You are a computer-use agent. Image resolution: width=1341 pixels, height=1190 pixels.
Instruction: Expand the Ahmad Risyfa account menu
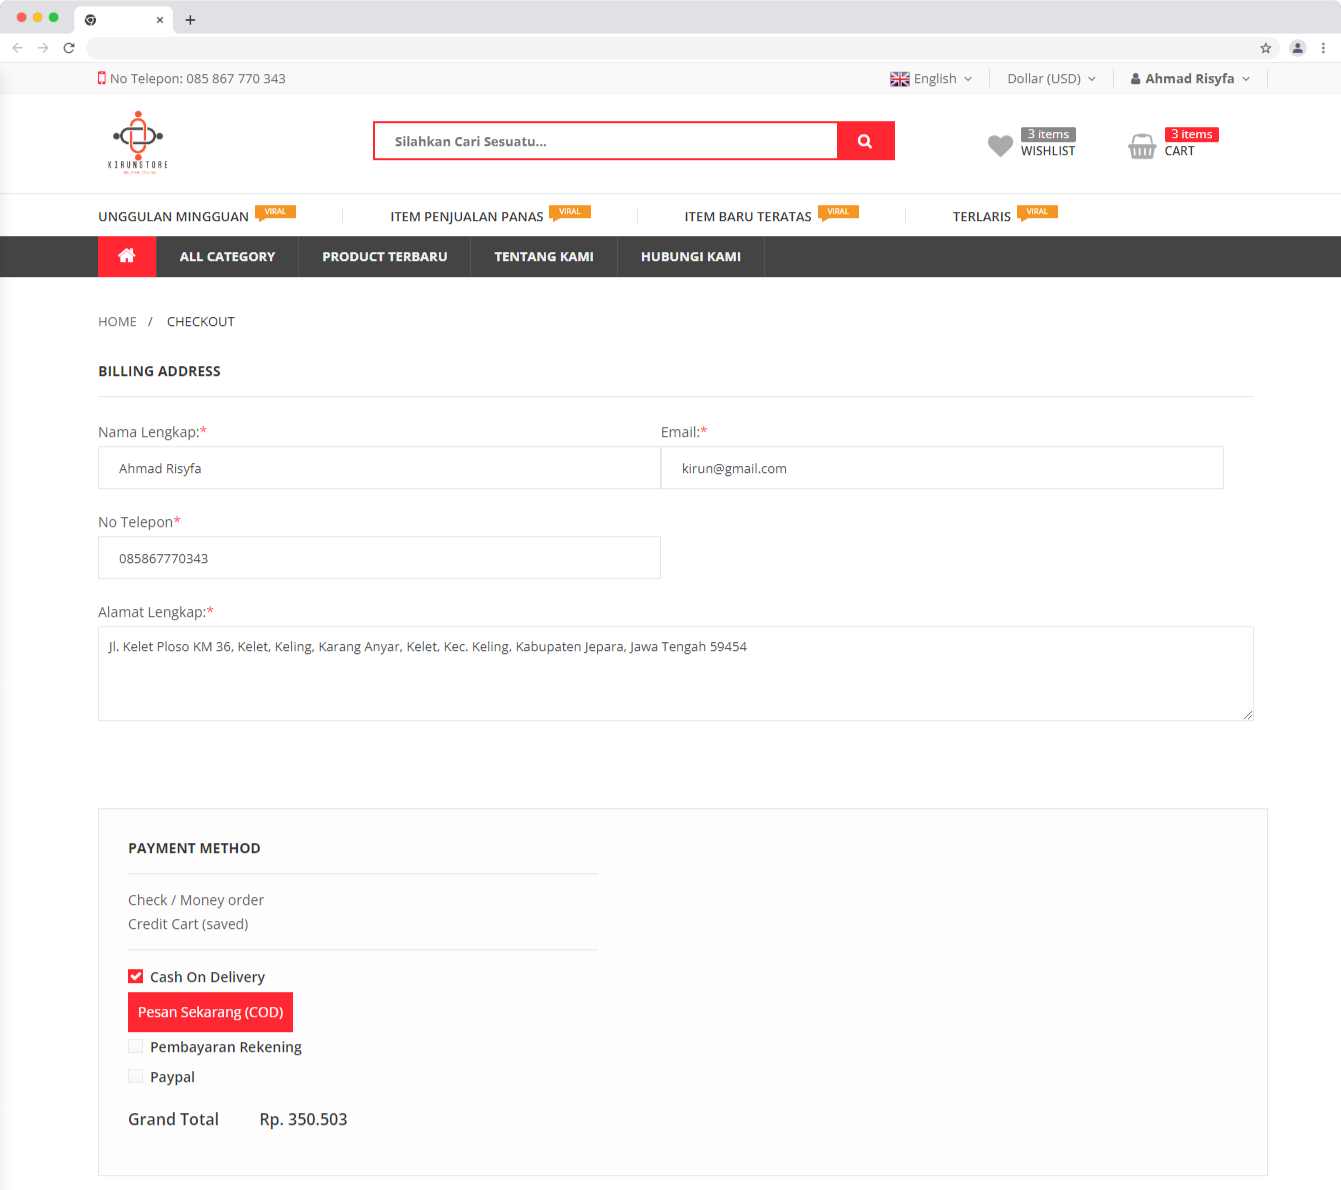point(1190,79)
